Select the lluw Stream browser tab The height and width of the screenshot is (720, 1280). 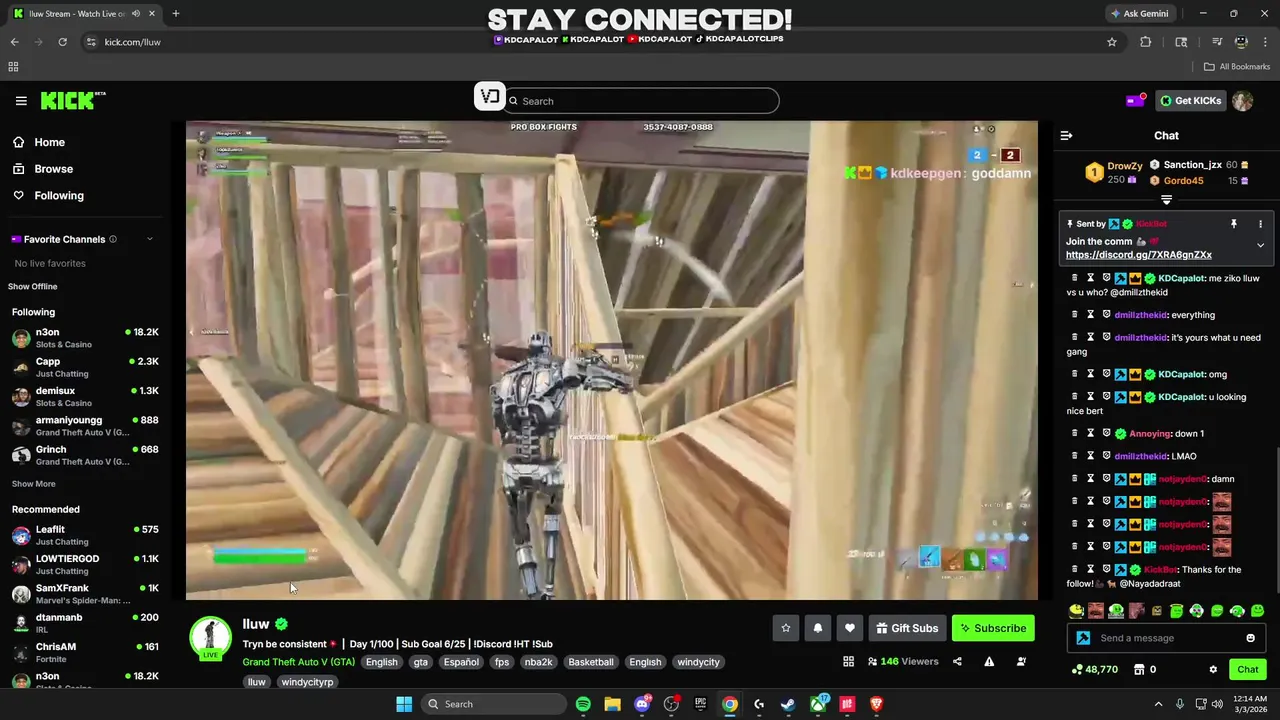(83, 14)
